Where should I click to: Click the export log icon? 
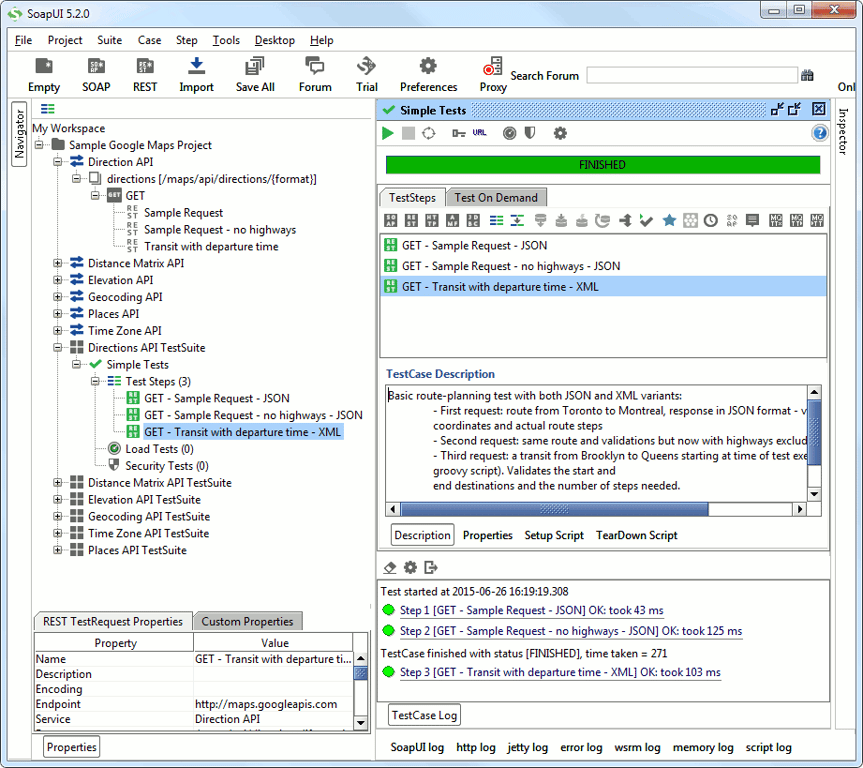[431, 568]
